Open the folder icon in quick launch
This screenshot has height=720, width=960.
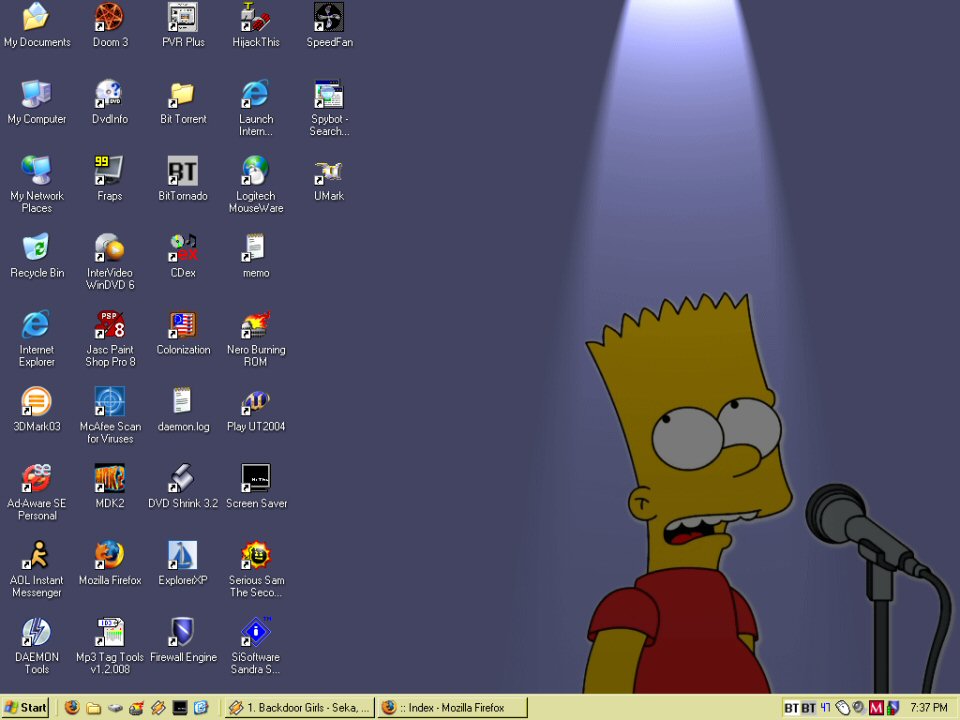click(94, 708)
